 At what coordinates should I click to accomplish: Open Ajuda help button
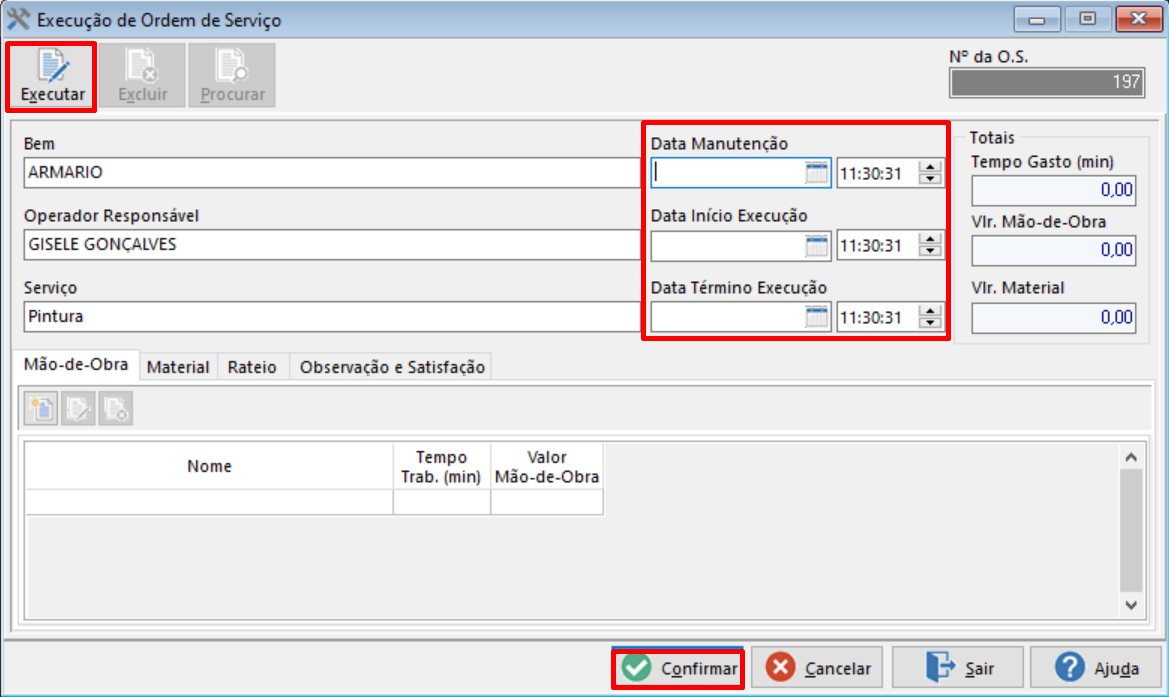1096,668
